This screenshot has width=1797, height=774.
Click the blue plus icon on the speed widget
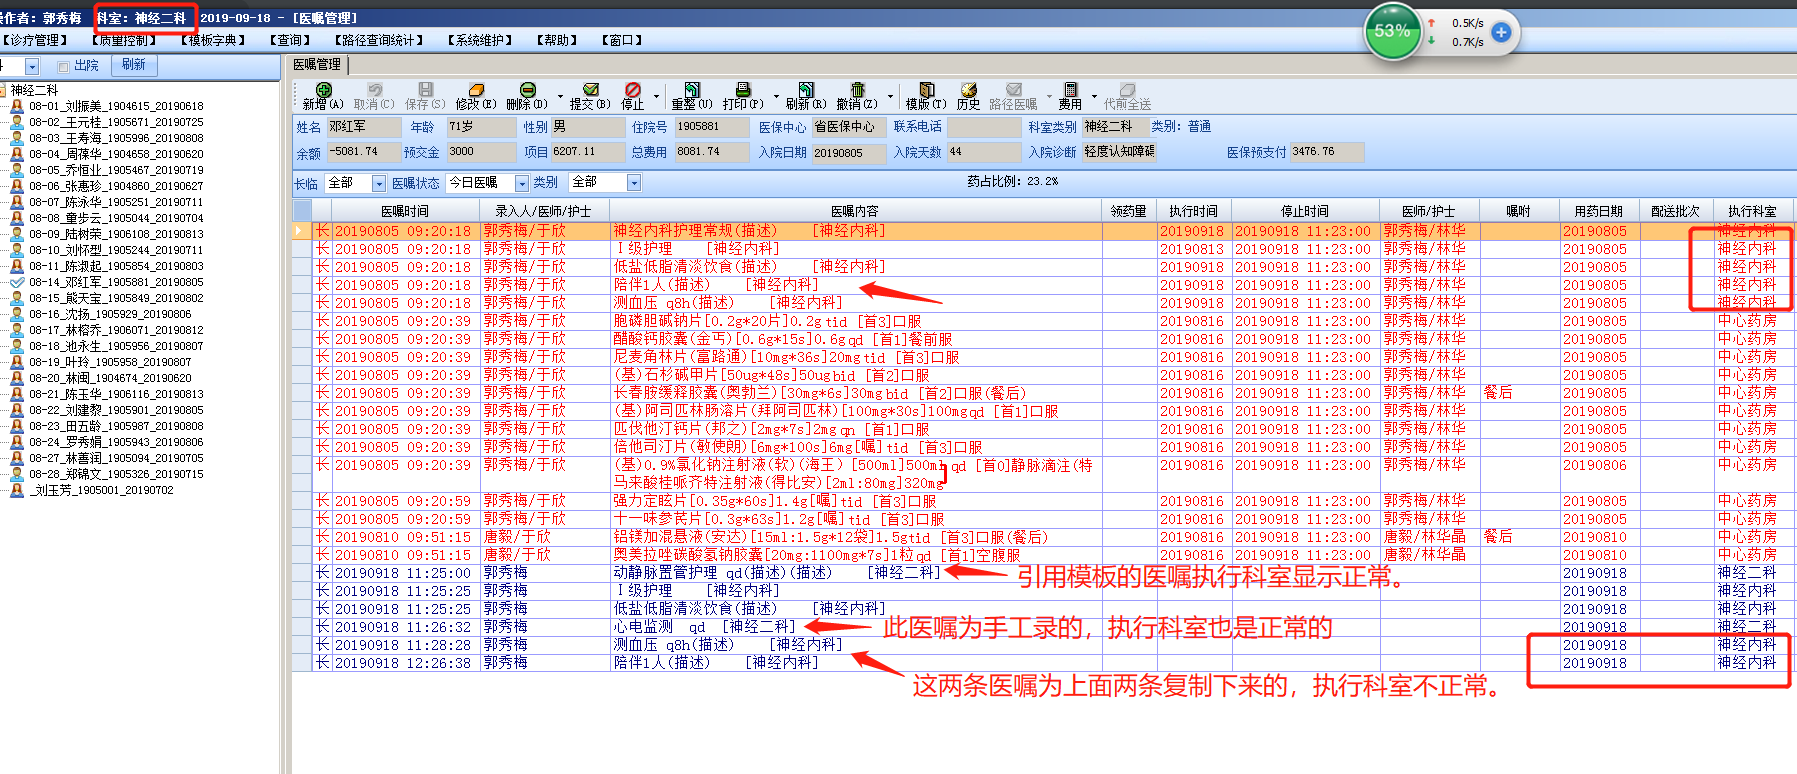[1501, 32]
